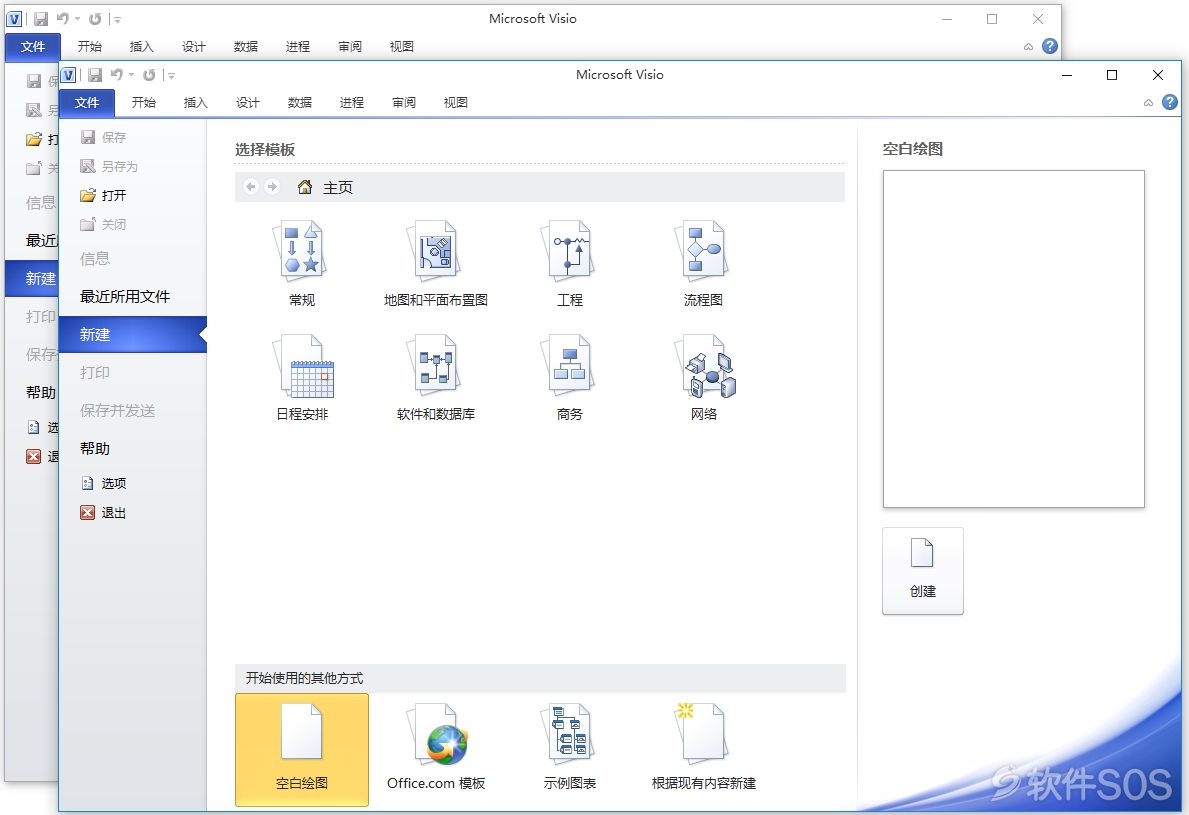Open the 商务 template category
This screenshot has height=815, width=1189.
tap(569, 377)
